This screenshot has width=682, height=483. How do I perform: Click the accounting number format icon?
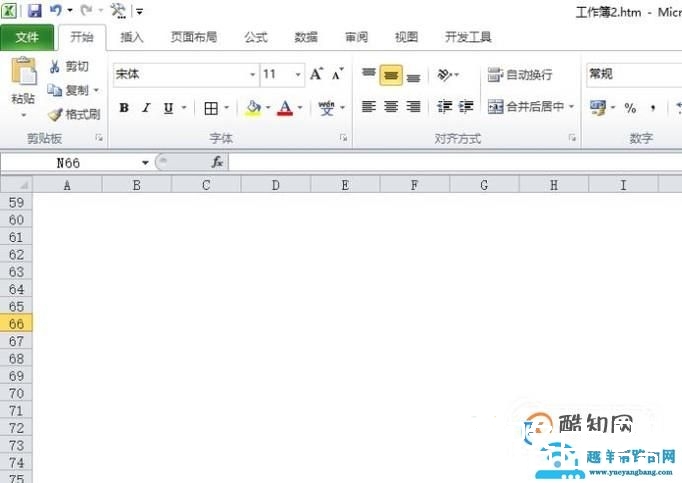tap(598, 107)
